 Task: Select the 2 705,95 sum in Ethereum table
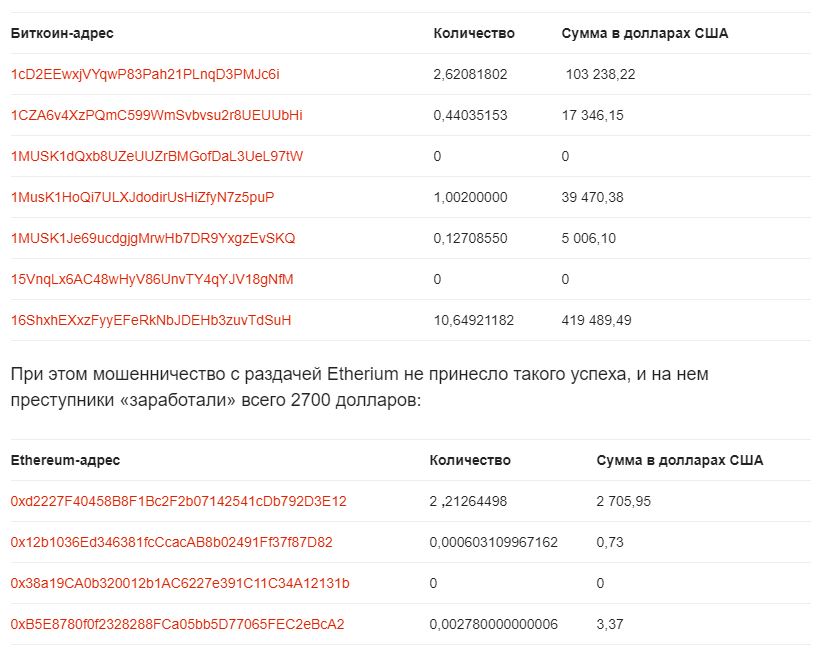pos(623,501)
